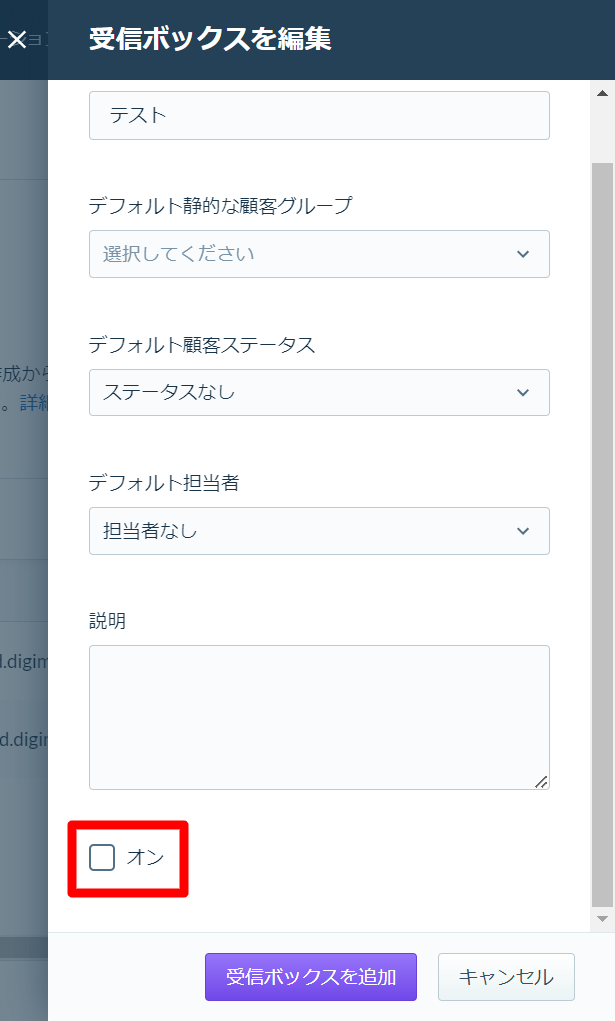Open the デフォルト静的な顧客グループ selector
The width and height of the screenshot is (615, 1021).
pos(318,254)
